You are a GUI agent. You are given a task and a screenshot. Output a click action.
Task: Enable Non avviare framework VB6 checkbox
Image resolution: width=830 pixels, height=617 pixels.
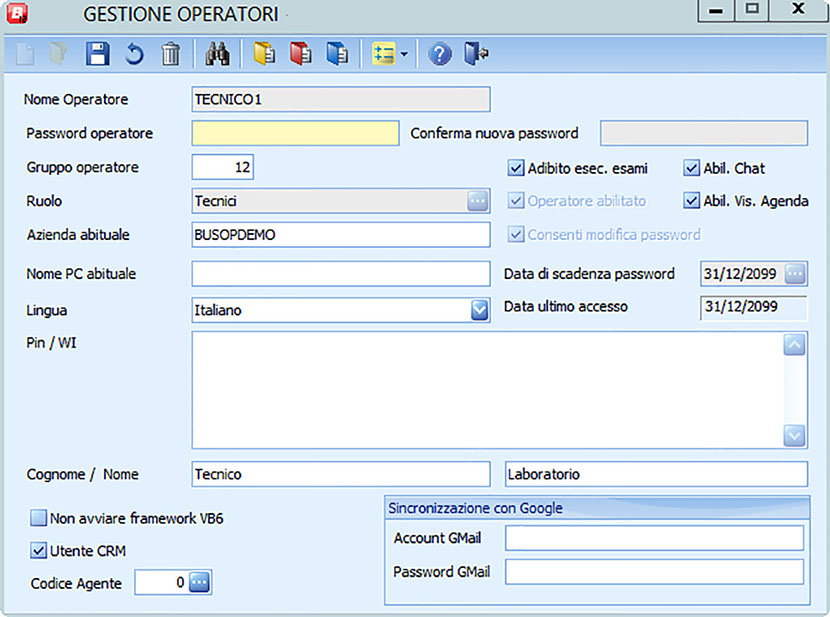(39, 519)
